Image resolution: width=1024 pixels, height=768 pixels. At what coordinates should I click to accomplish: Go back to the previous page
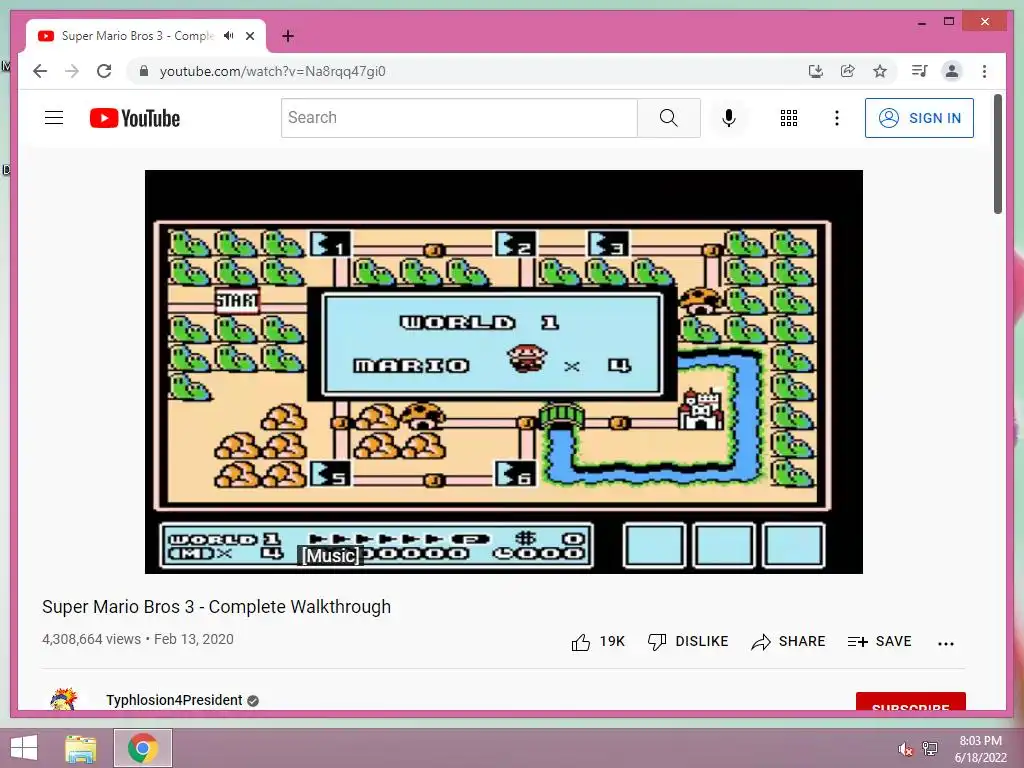(x=40, y=71)
